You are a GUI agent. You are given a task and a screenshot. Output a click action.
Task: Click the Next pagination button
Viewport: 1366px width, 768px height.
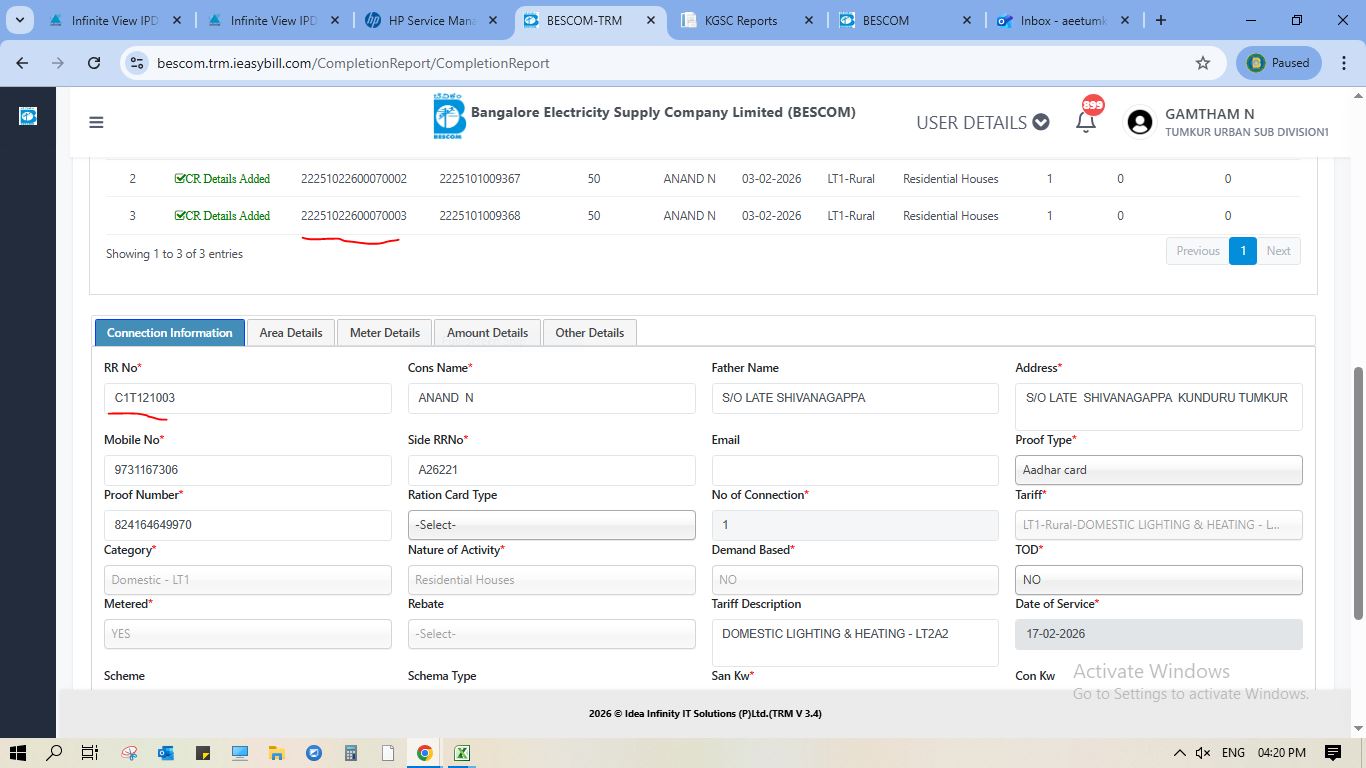coord(1278,251)
